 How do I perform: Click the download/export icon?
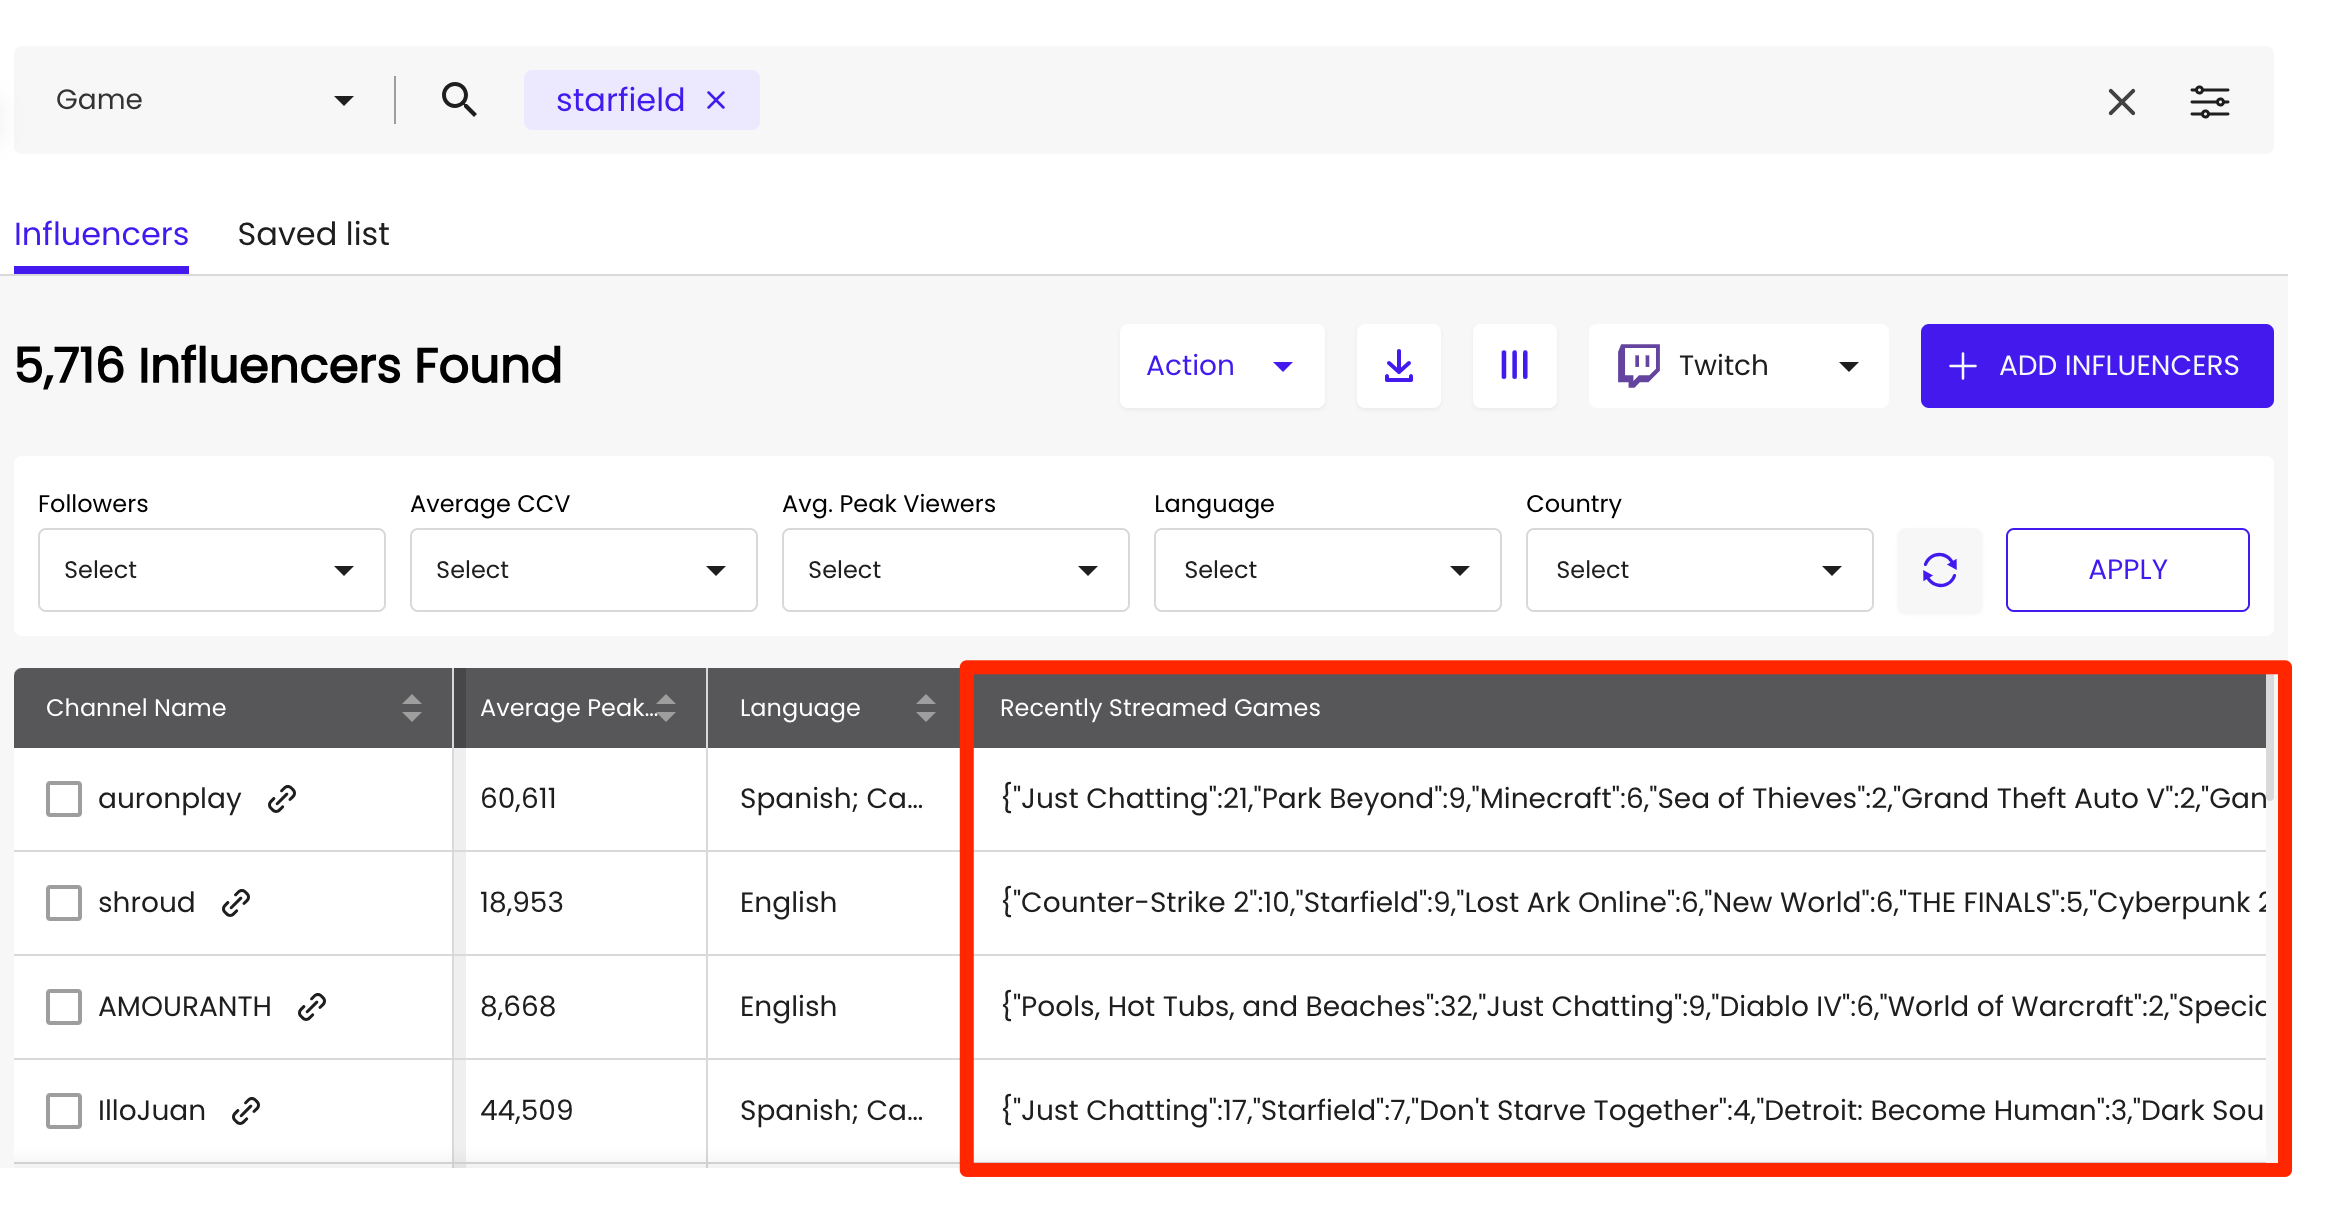coord(1398,366)
